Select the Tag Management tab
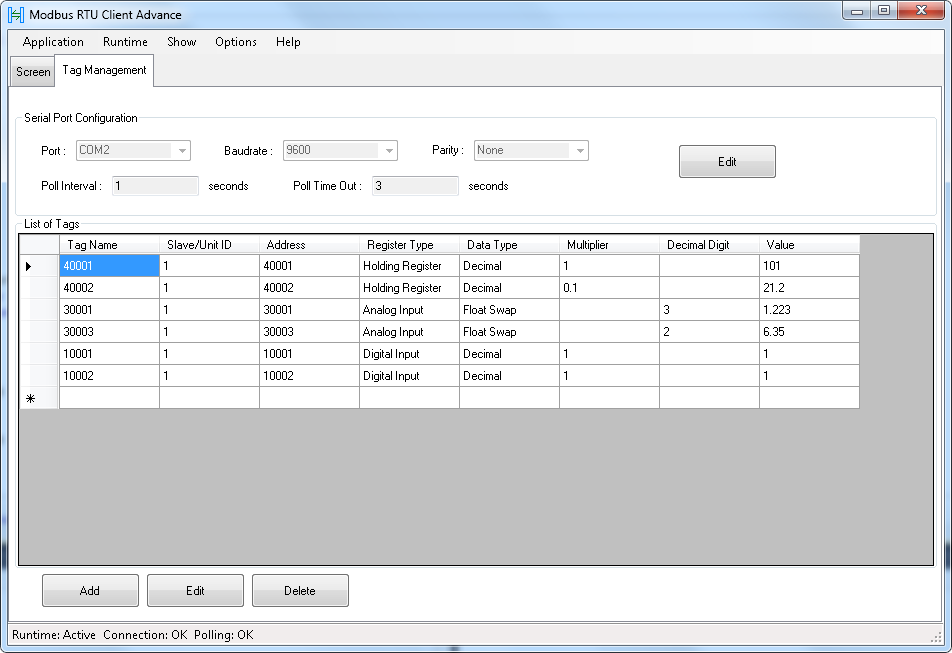 [x=104, y=70]
